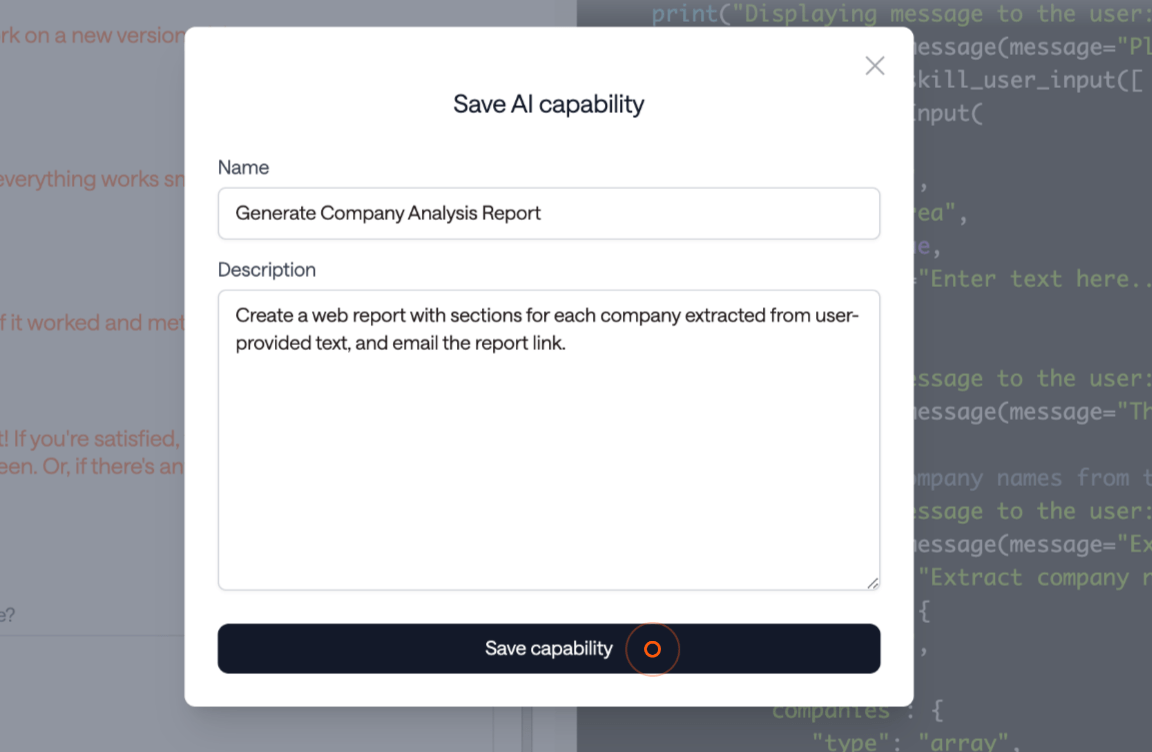This screenshot has height=752, width=1152.
Task: Click the print "Displaying message" code line
Action: pyautogui.click(x=900, y=14)
